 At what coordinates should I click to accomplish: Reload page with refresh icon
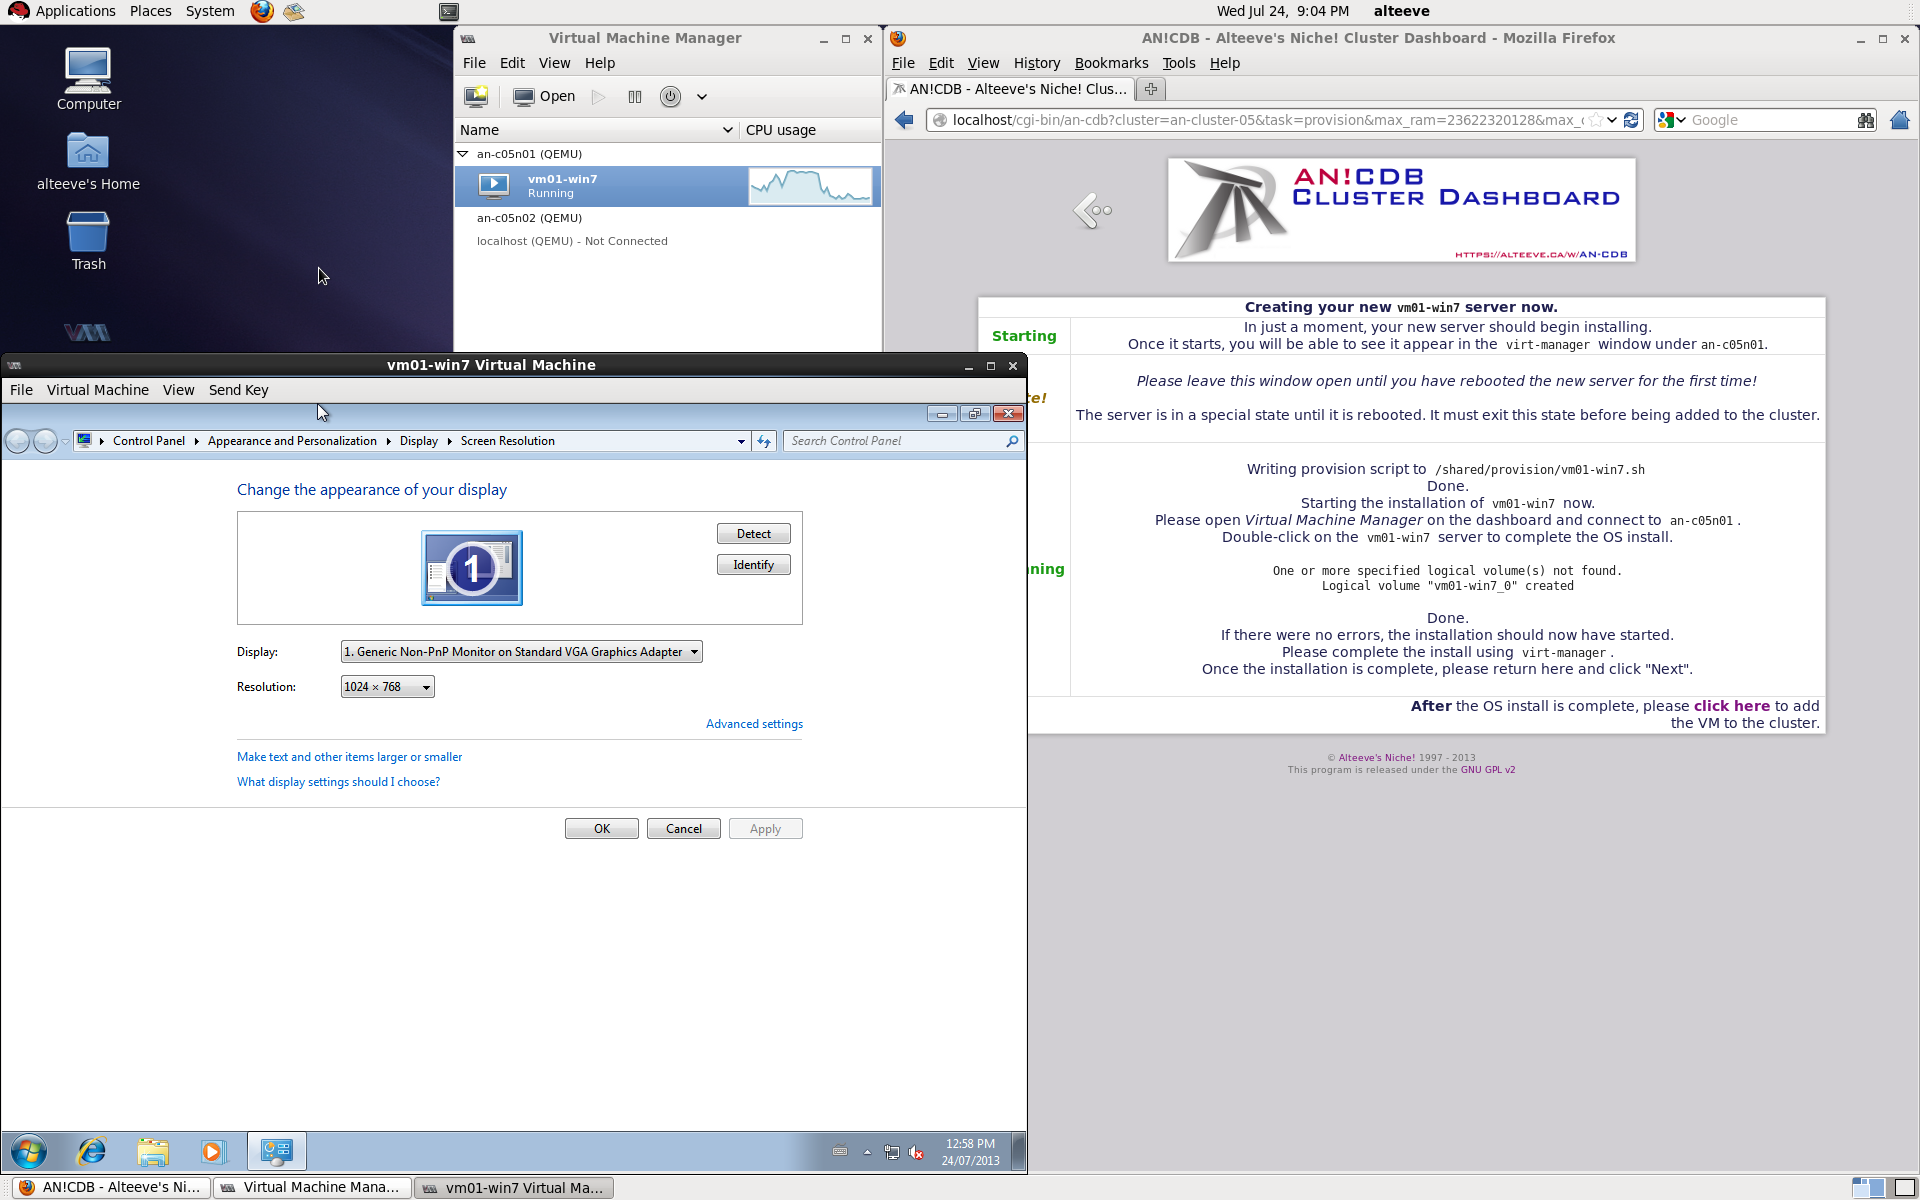[x=1631, y=120]
